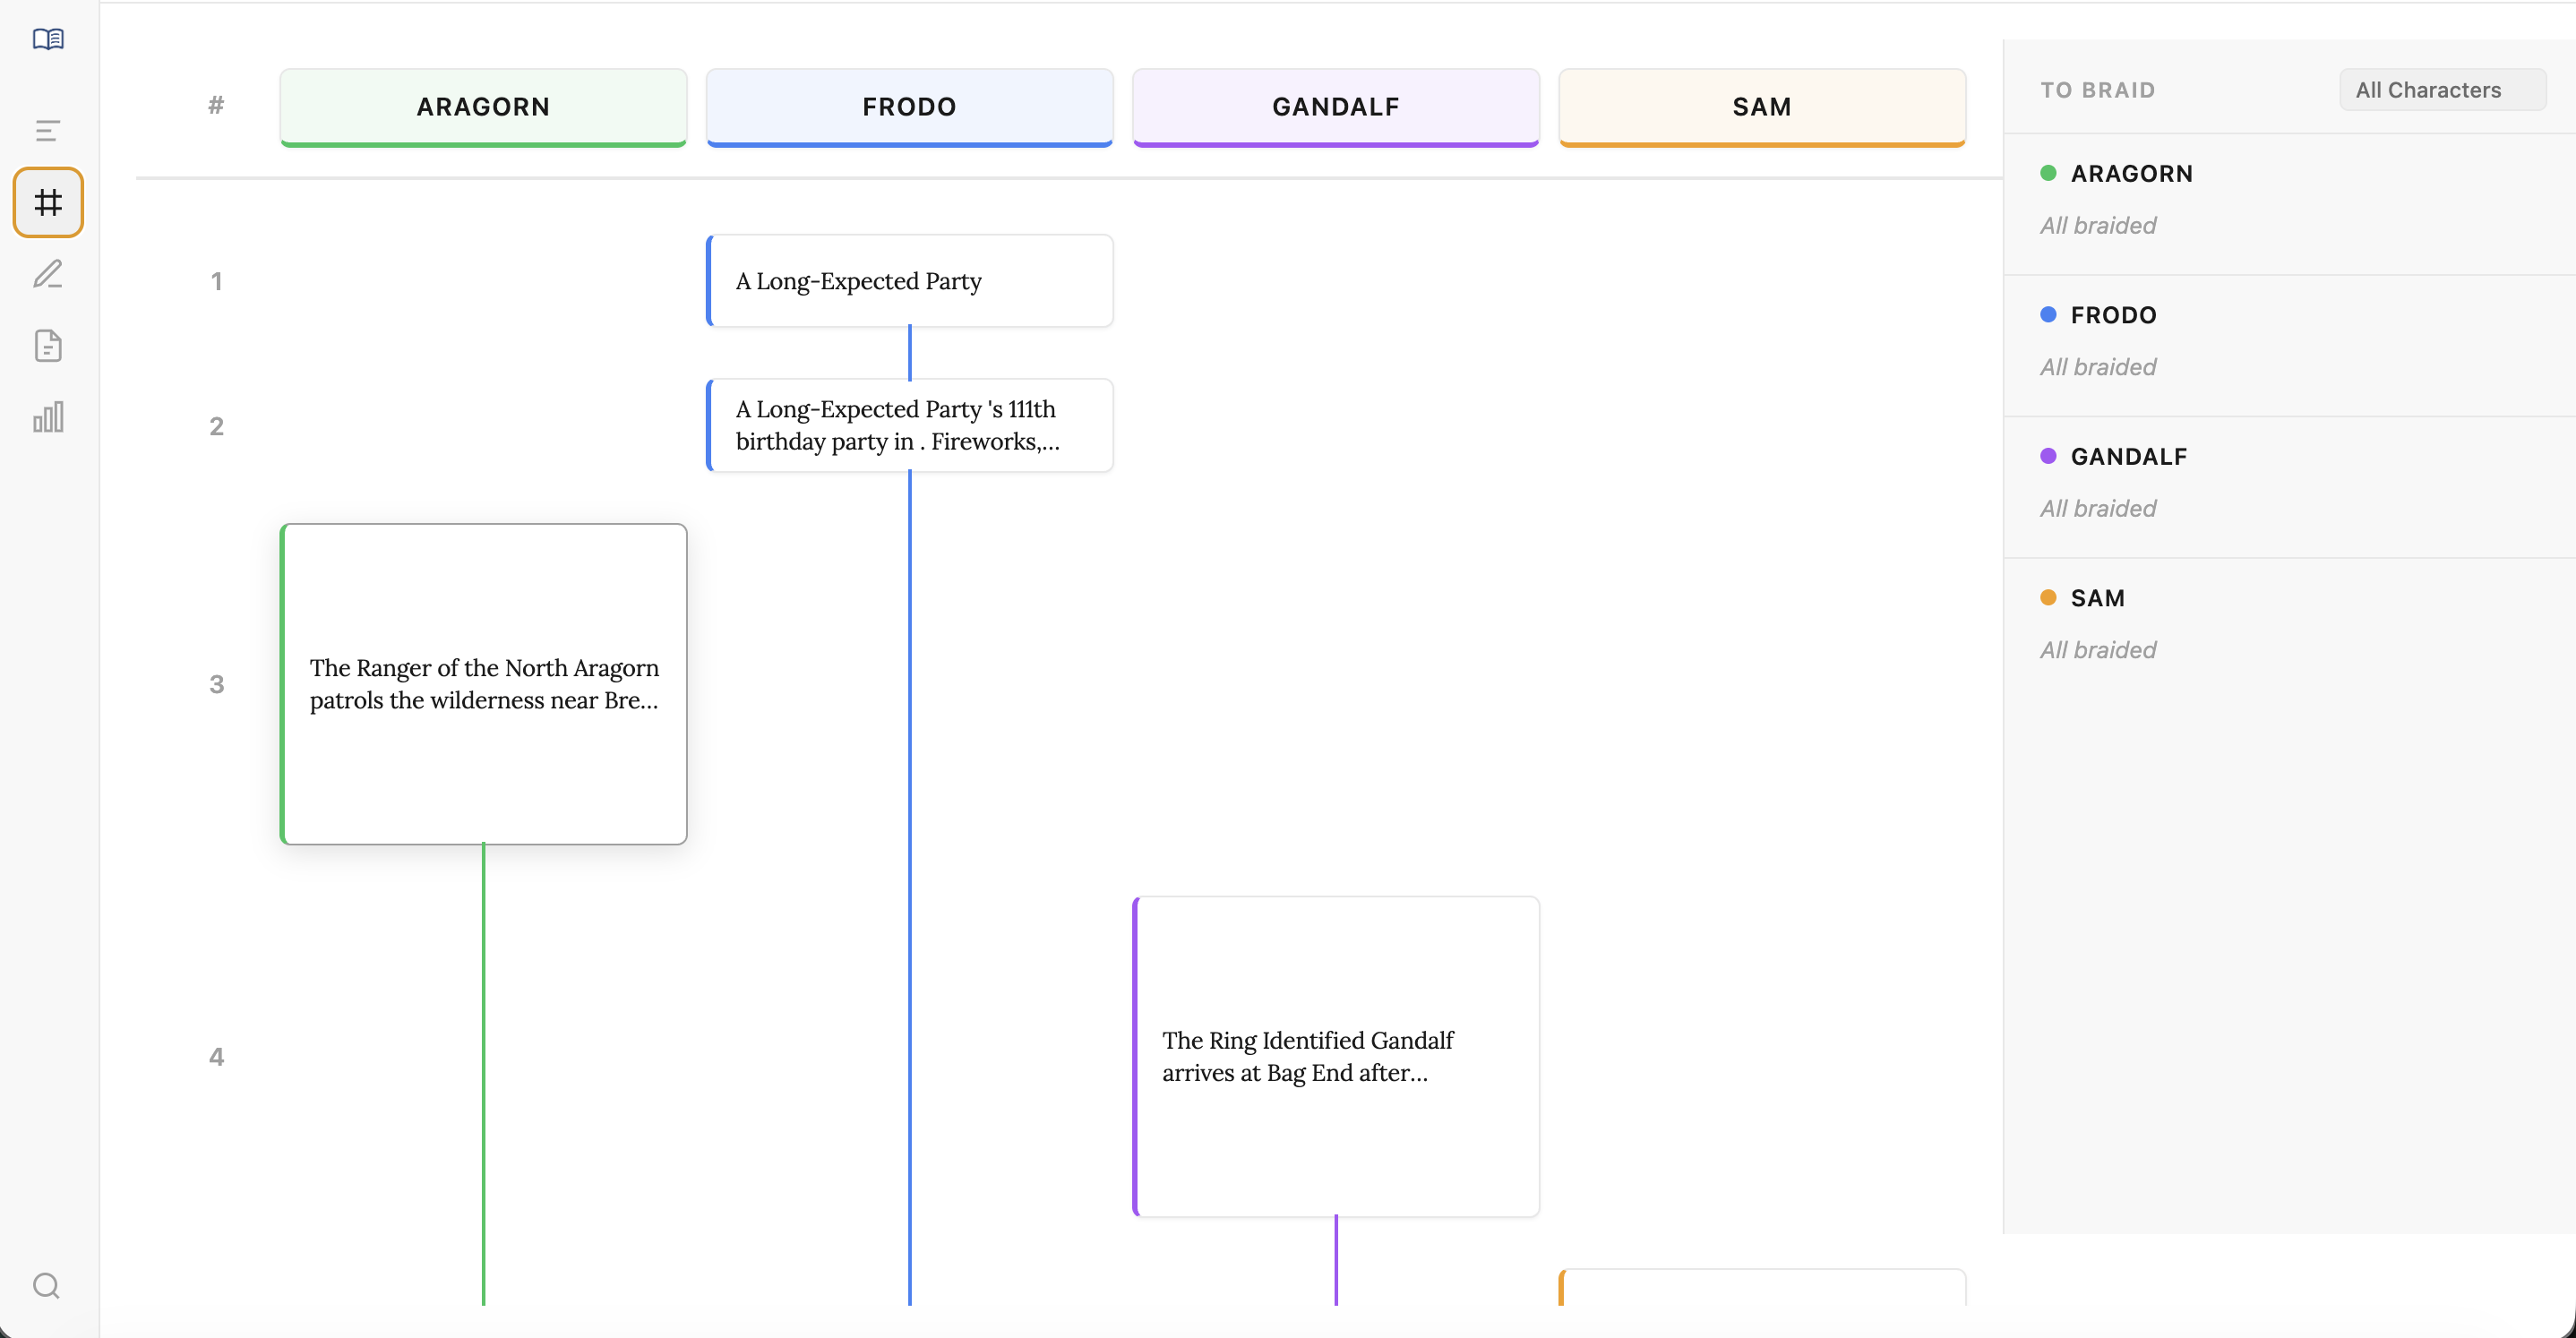The height and width of the screenshot is (1338, 2576).
Task: Click SAM in the To Braid panel
Action: click(x=2097, y=598)
